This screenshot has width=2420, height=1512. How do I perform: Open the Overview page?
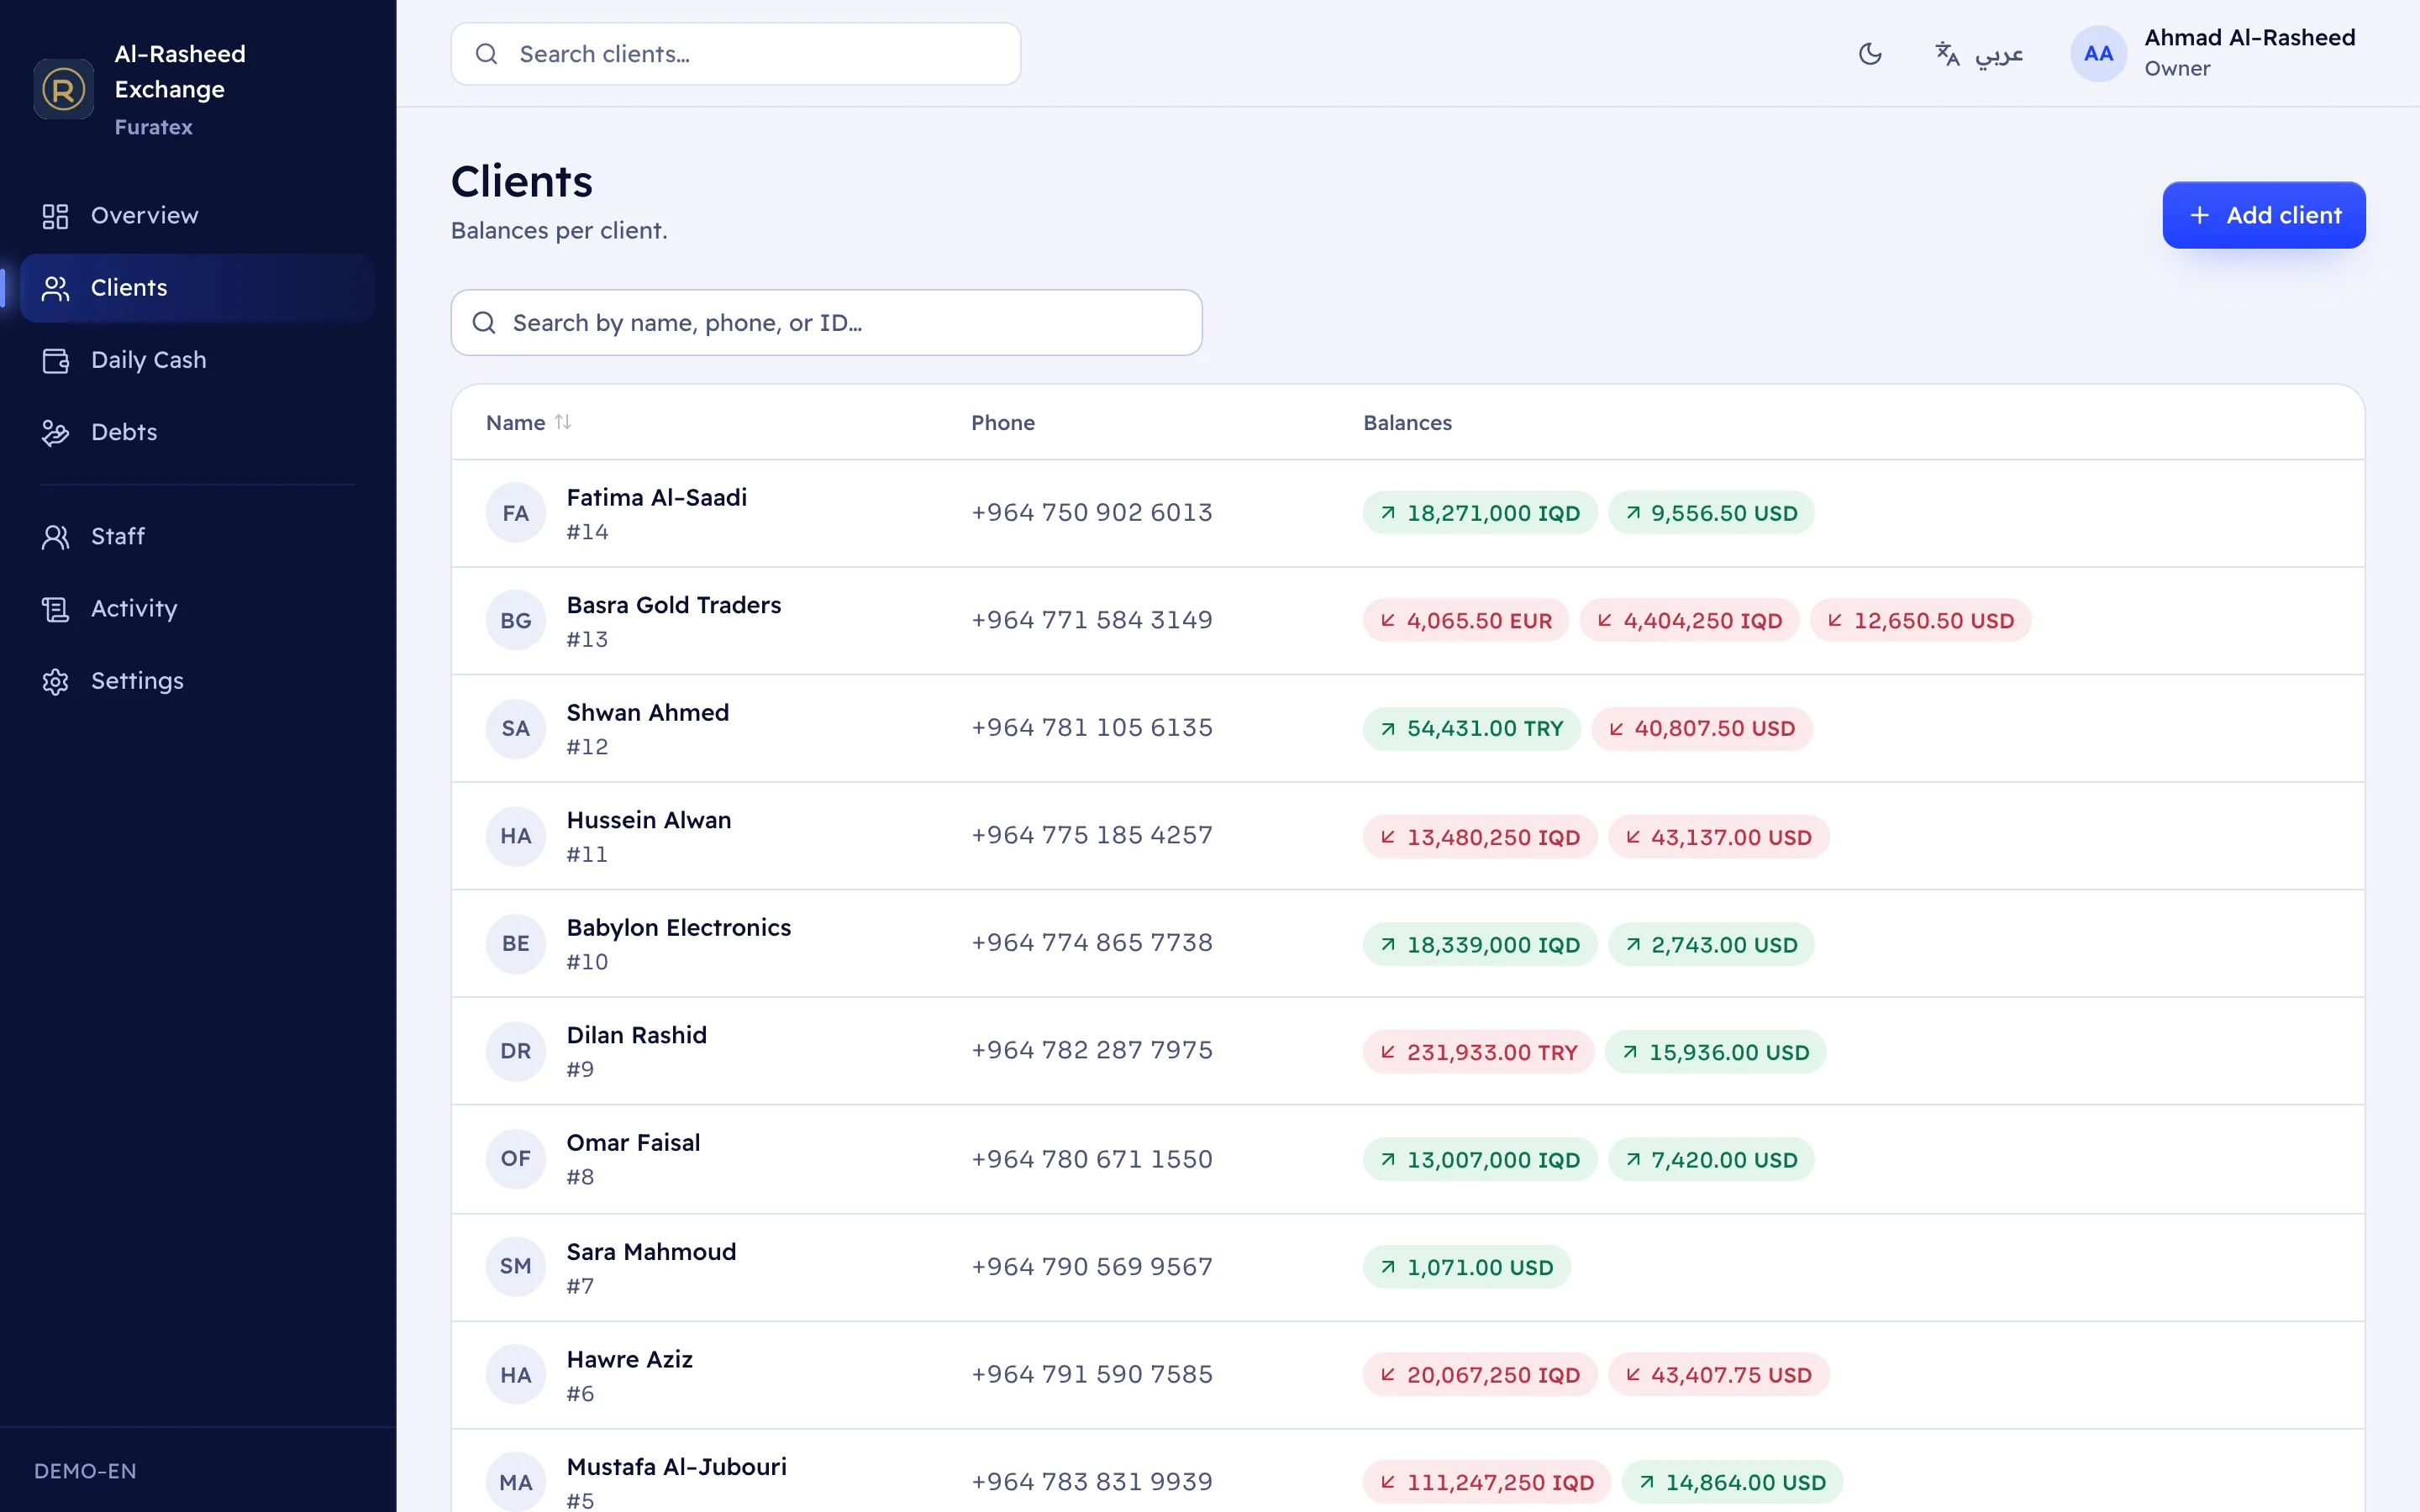(x=198, y=216)
